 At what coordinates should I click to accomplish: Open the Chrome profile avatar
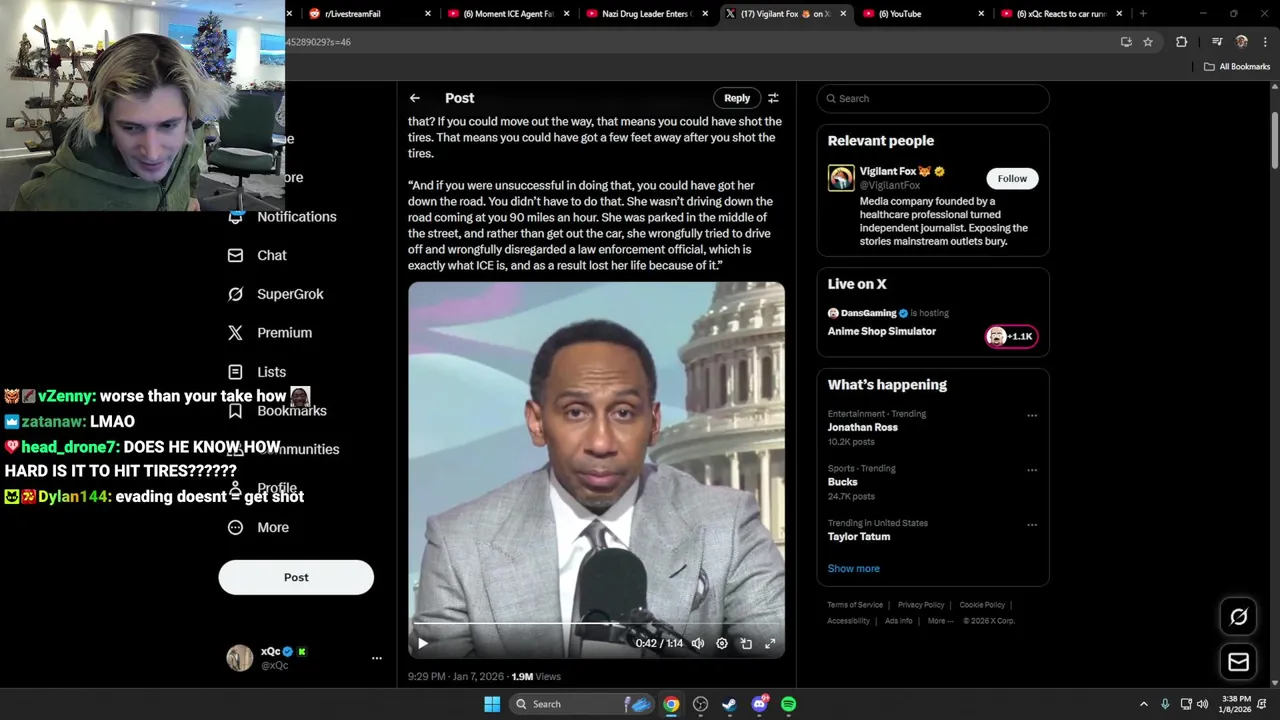1242,42
